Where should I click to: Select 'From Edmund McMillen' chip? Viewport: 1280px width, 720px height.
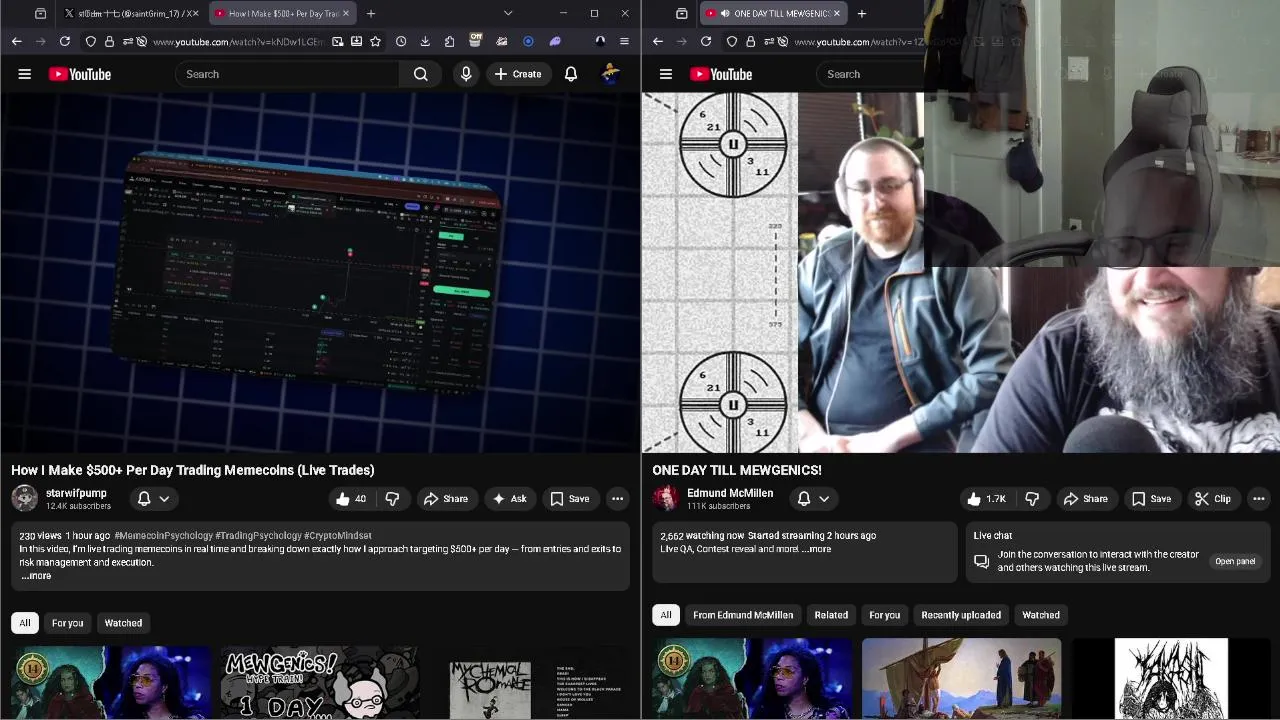[743, 615]
